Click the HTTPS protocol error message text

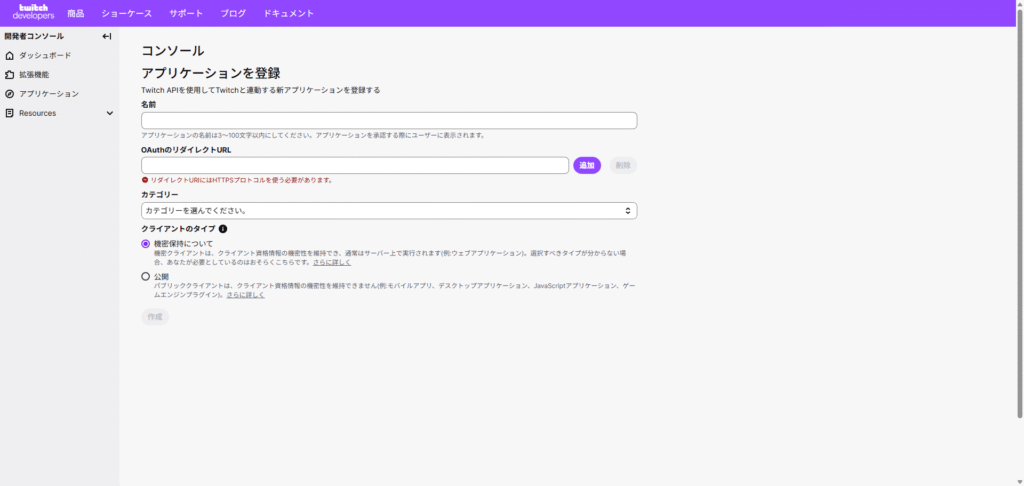(242, 180)
